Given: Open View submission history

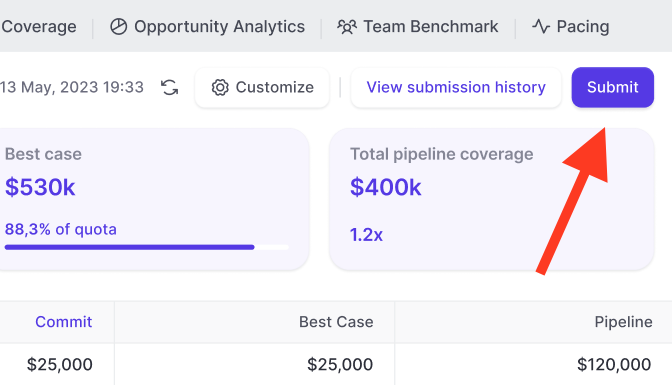Looking at the screenshot, I should (x=456, y=87).
